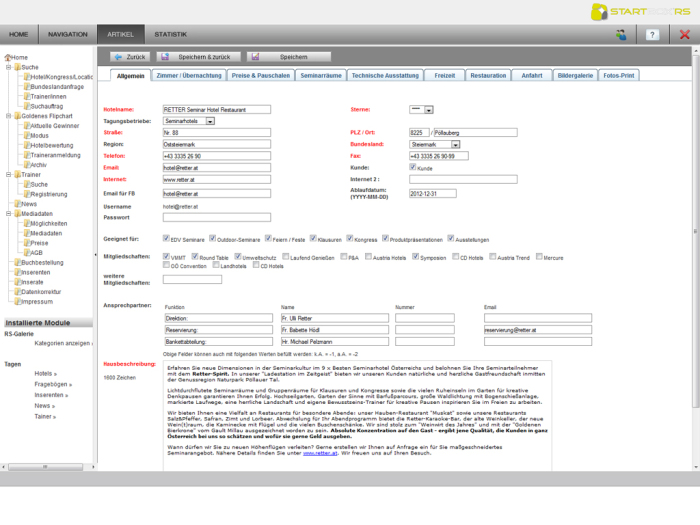This screenshot has height=525, width=700.
Task: Click the Speichern disk icon
Action: tap(255, 57)
